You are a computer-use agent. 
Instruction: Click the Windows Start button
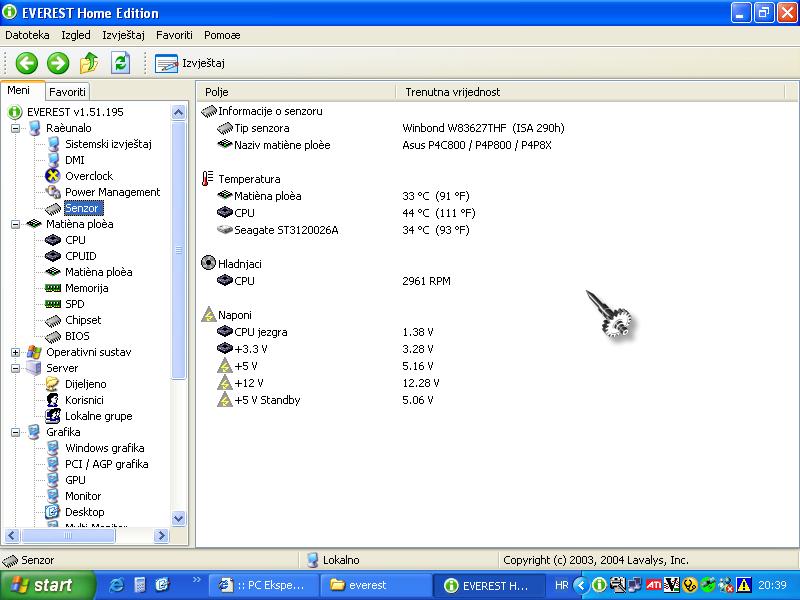pos(47,585)
